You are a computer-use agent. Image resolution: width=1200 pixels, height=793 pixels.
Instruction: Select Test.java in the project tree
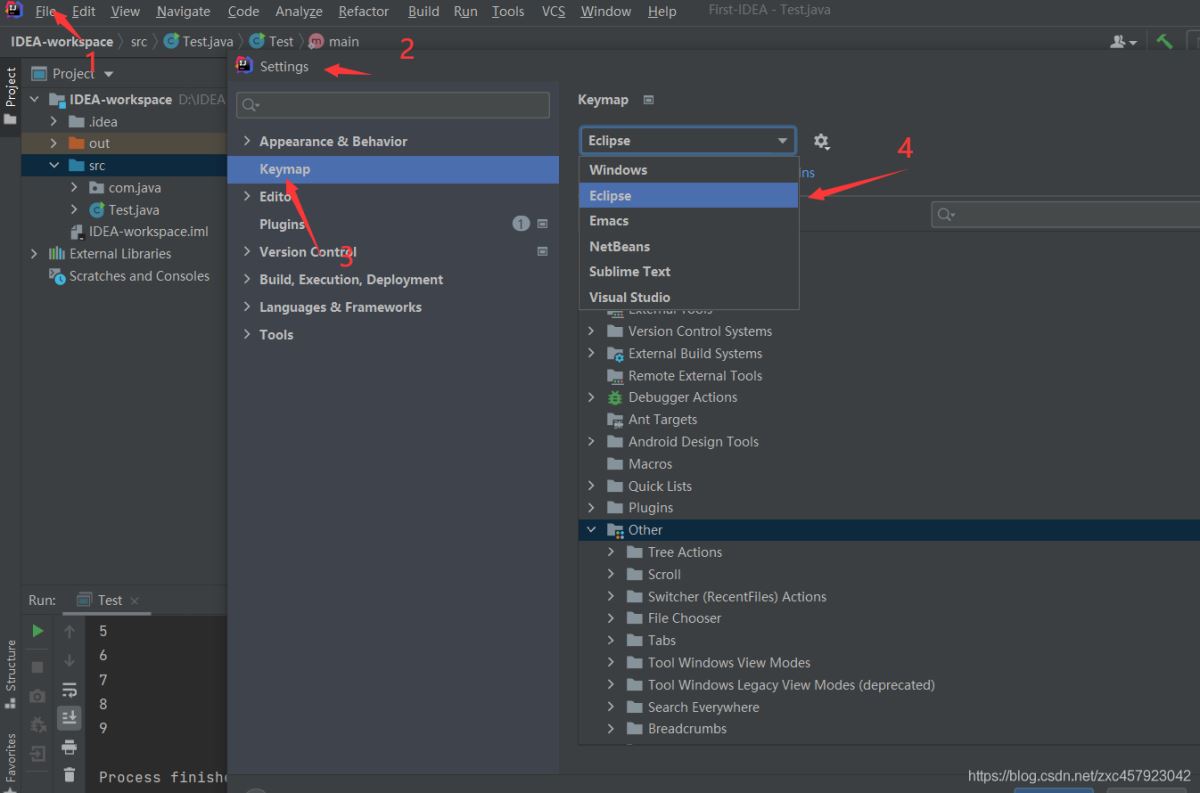coord(134,210)
